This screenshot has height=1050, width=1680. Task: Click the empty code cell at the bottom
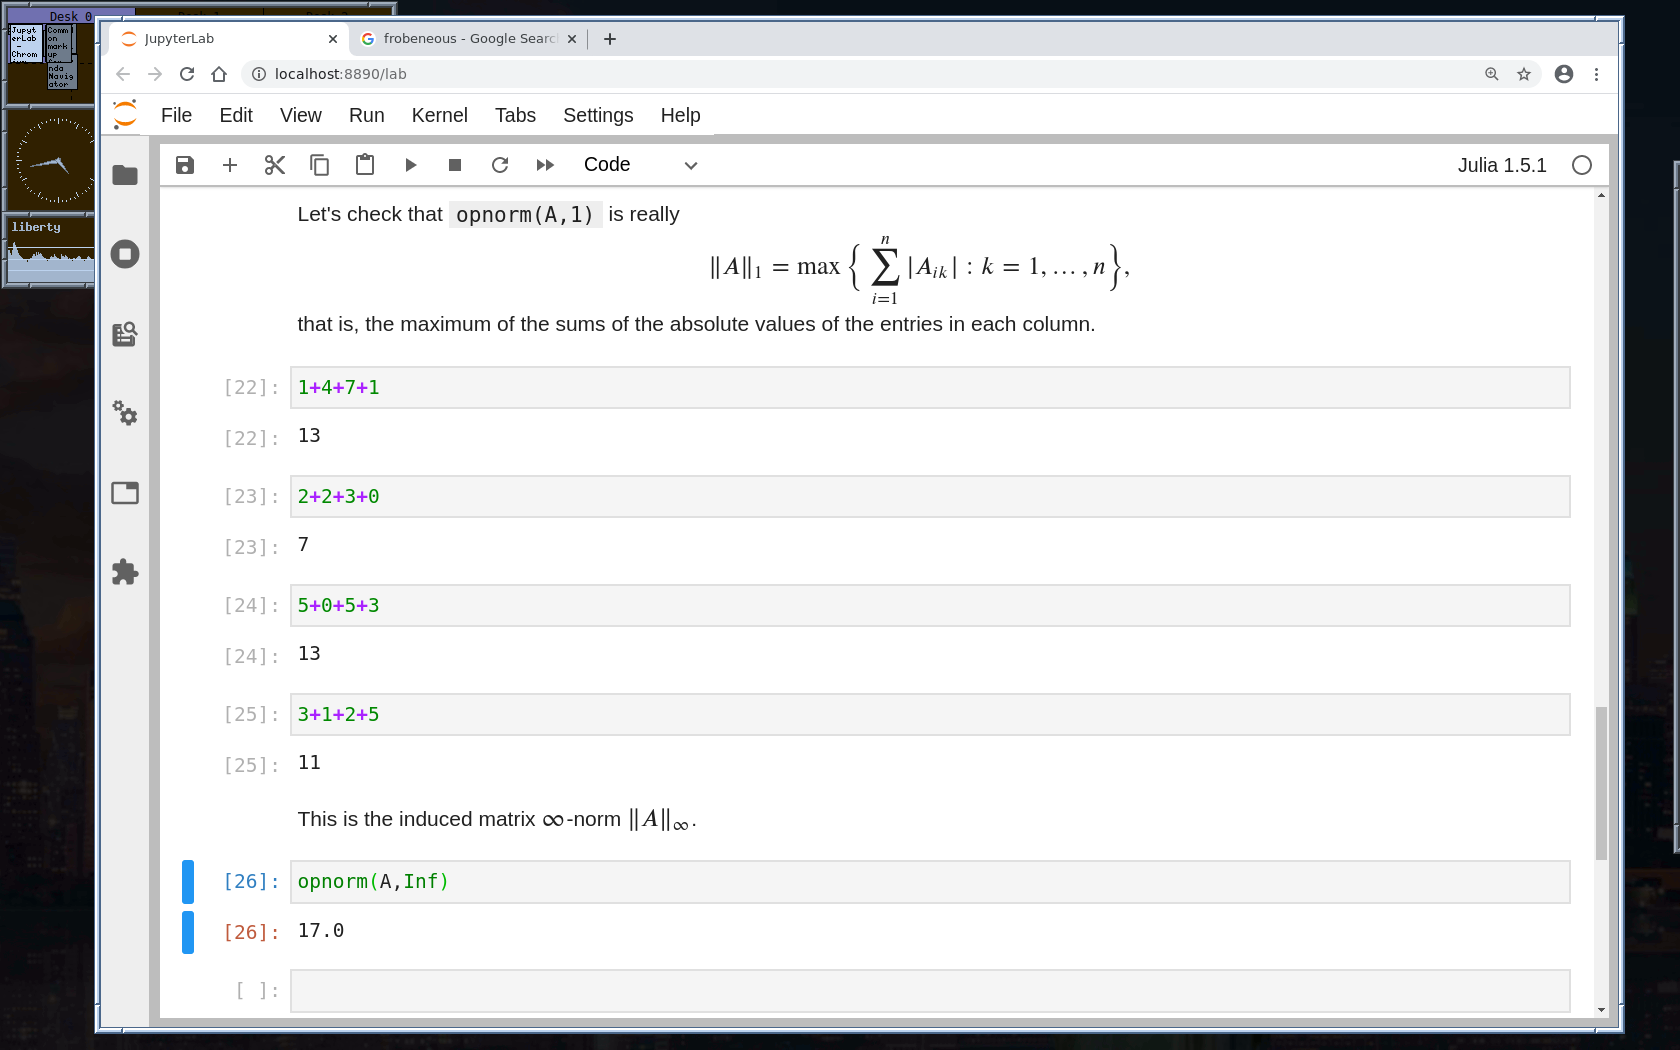tap(929, 990)
